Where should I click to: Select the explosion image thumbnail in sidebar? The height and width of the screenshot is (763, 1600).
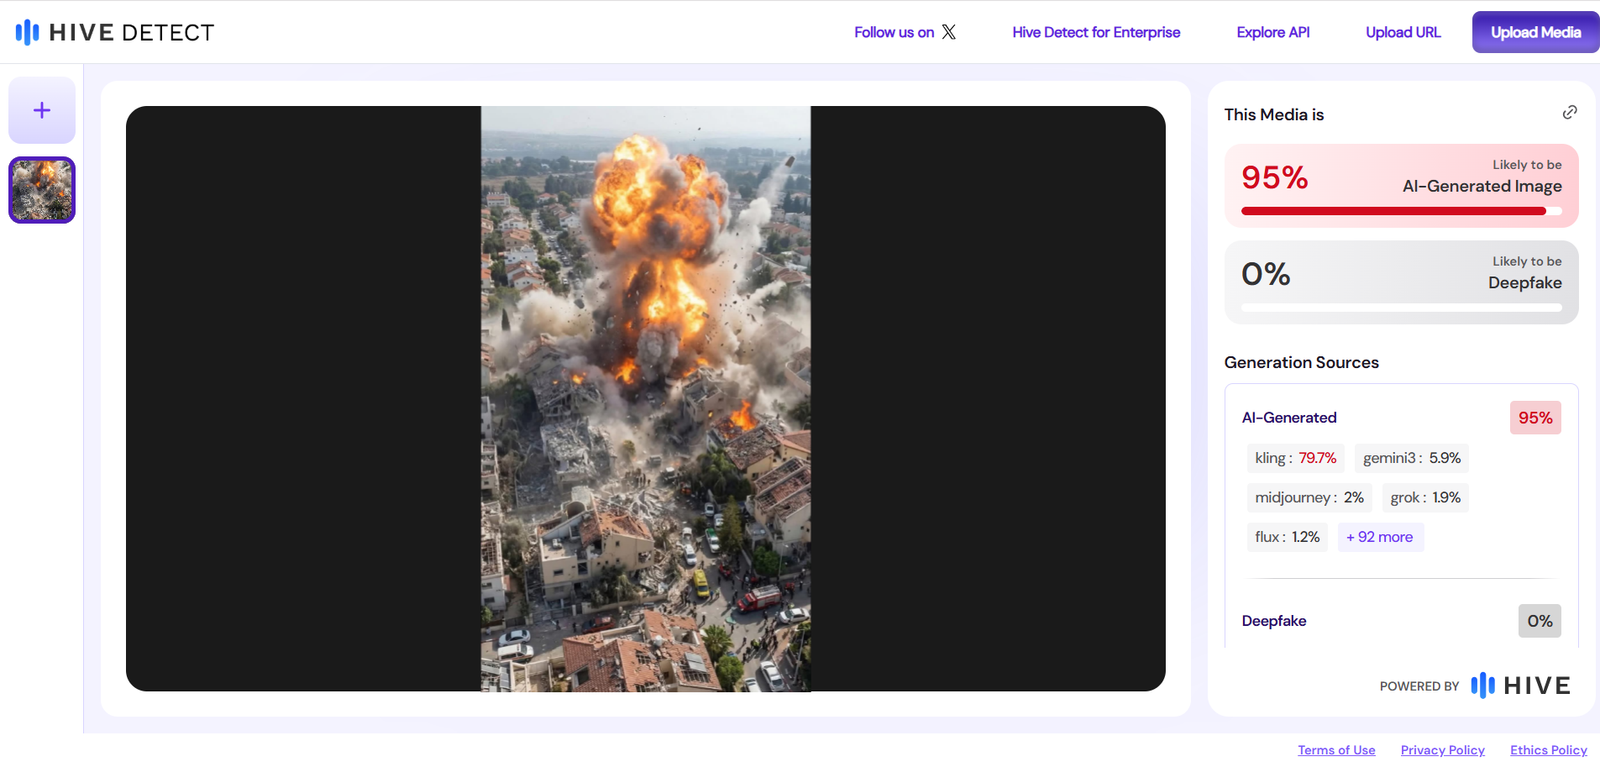(42, 190)
